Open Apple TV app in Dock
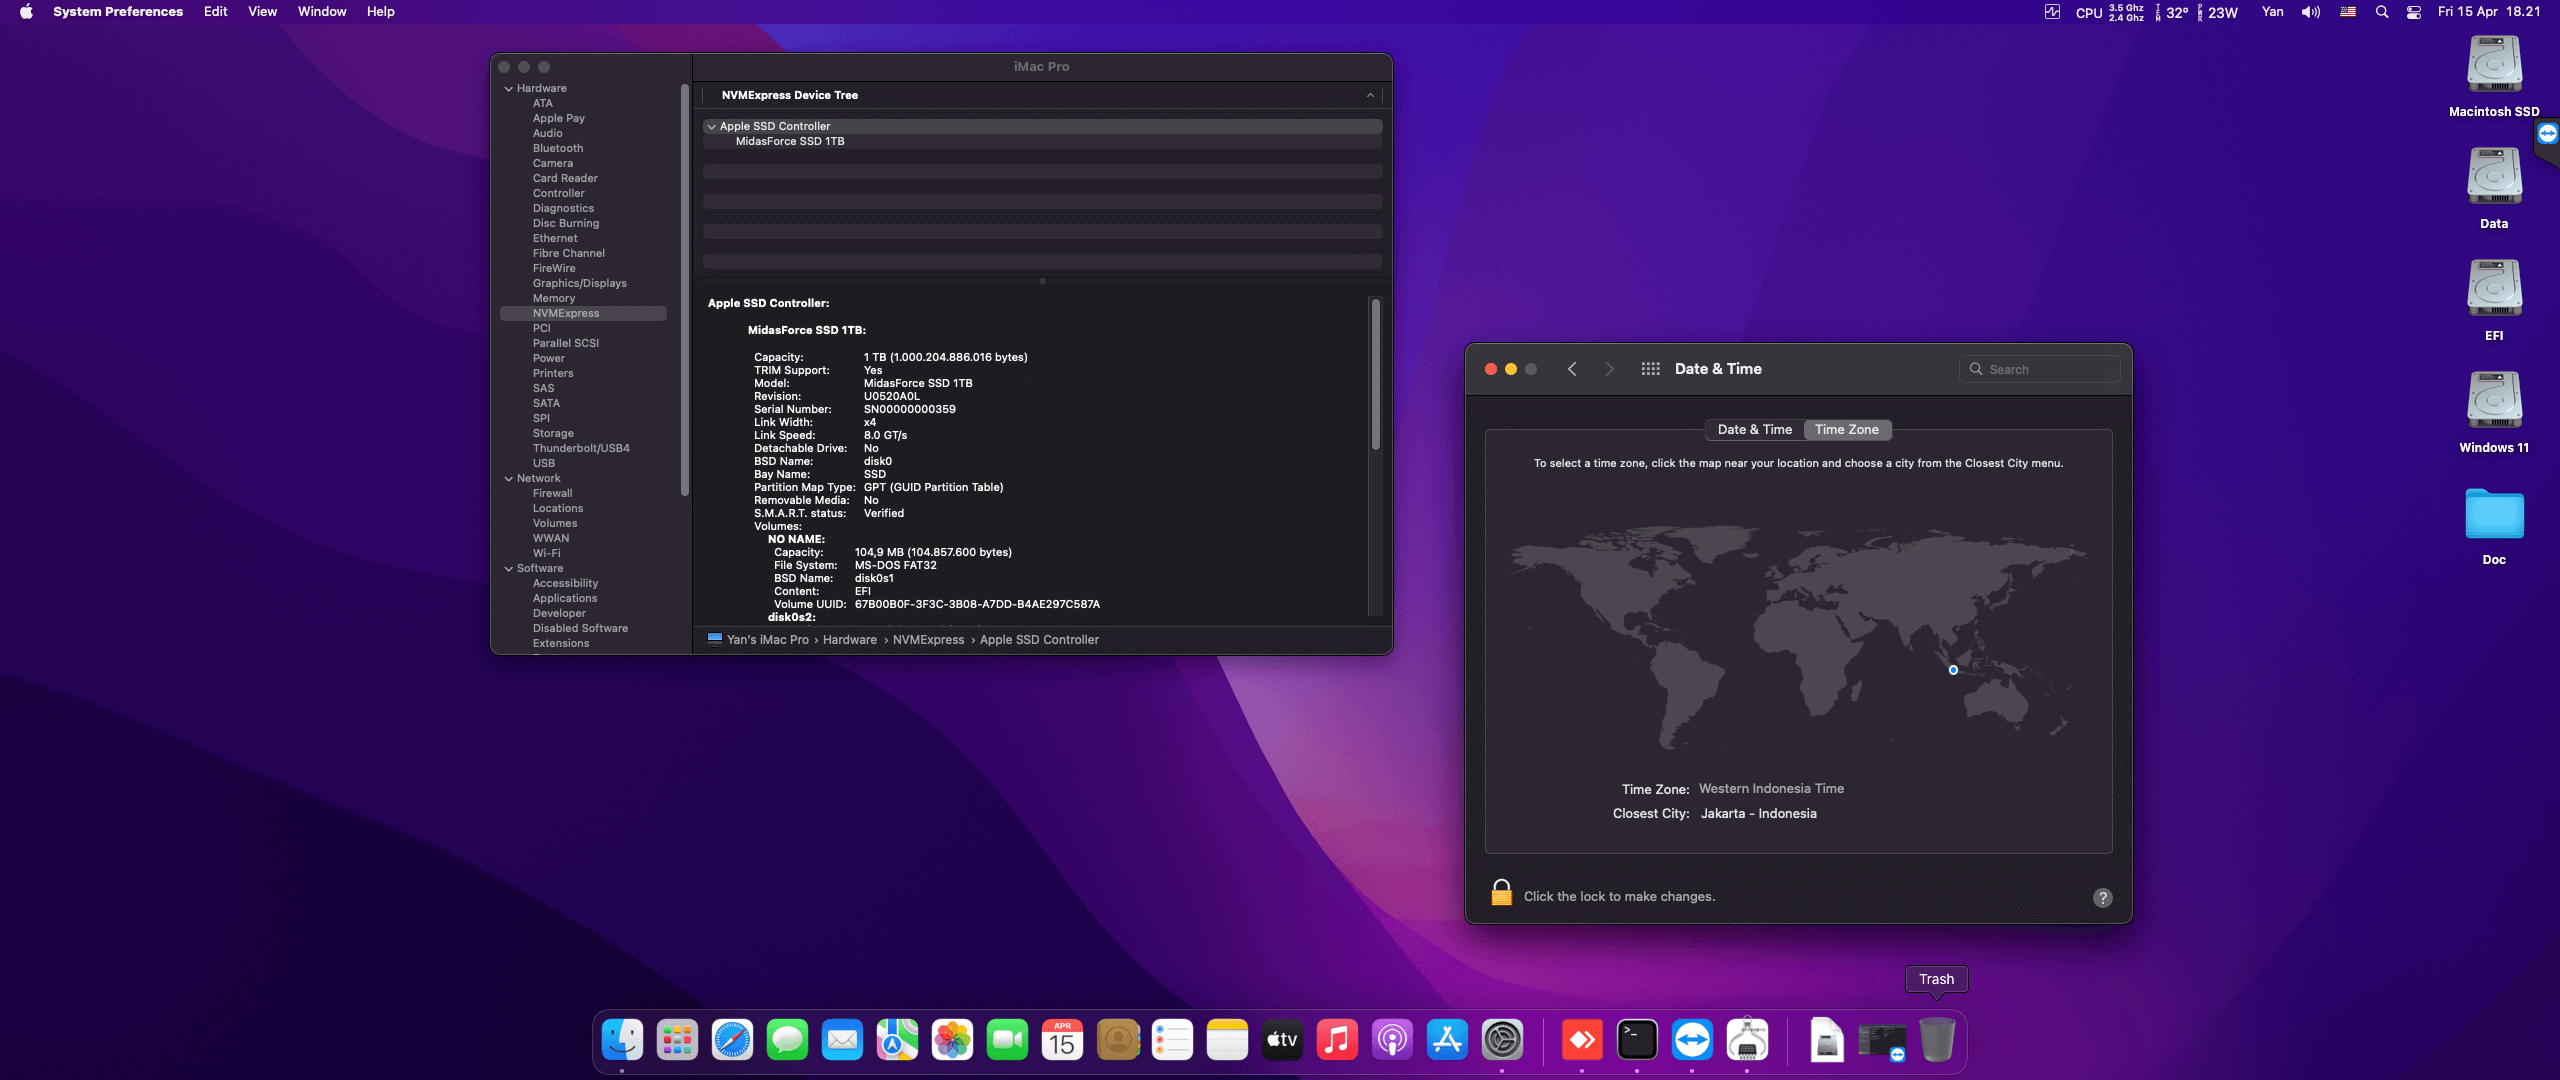The width and height of the screenshot is (2560, 1080). click(x=1282, y=1040)
